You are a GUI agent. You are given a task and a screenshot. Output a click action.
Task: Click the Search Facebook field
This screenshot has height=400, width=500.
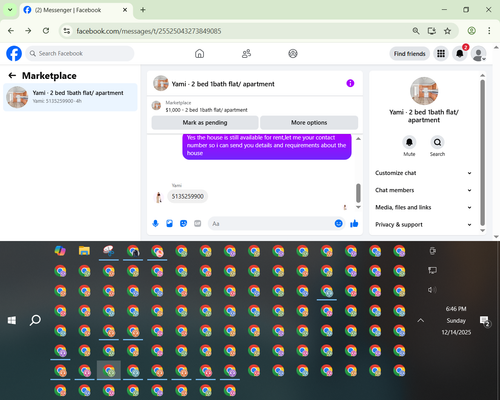tap(80, 53)
